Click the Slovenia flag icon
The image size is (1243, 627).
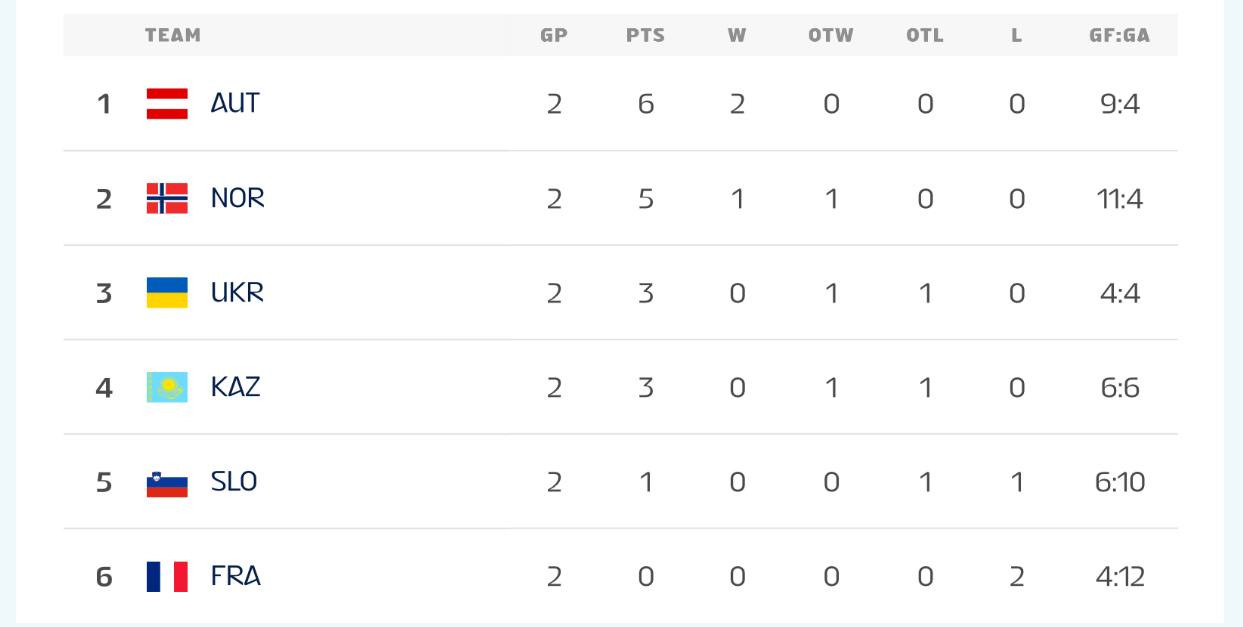point(167,482)
